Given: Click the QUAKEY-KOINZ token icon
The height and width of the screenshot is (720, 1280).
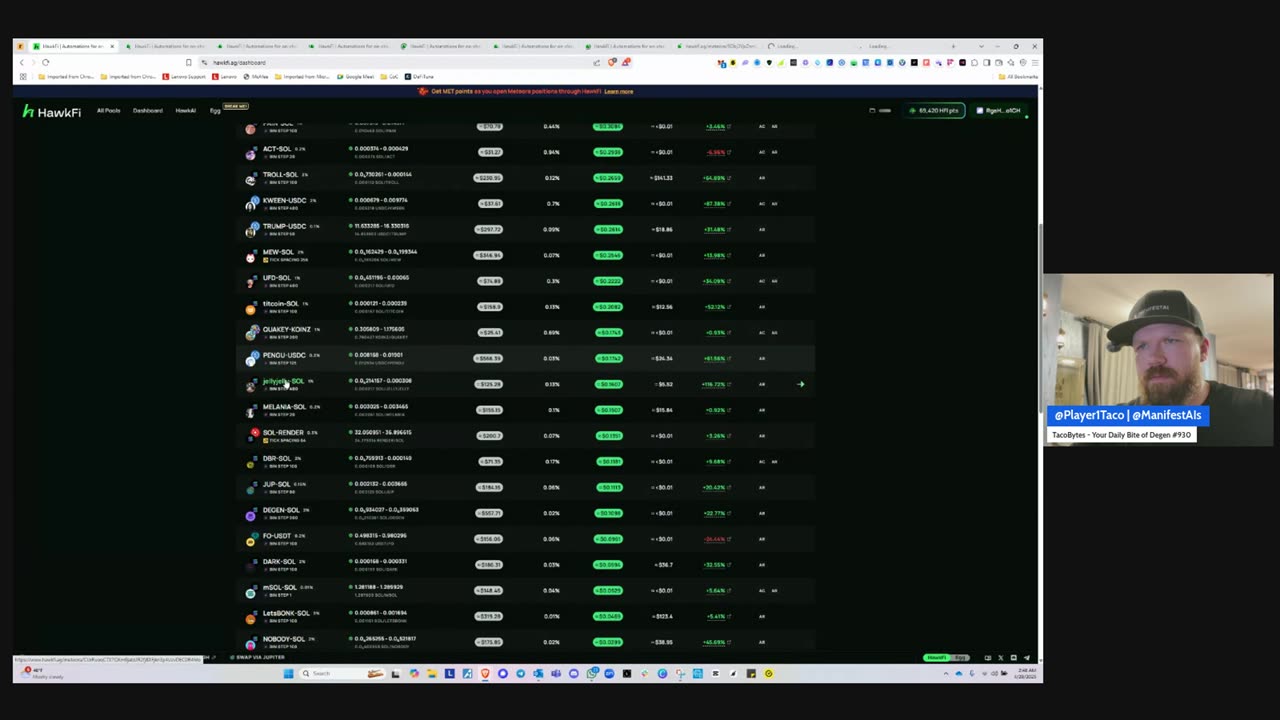Looking at the screenshot, I should pyautogui.click(x=250, y=333).
